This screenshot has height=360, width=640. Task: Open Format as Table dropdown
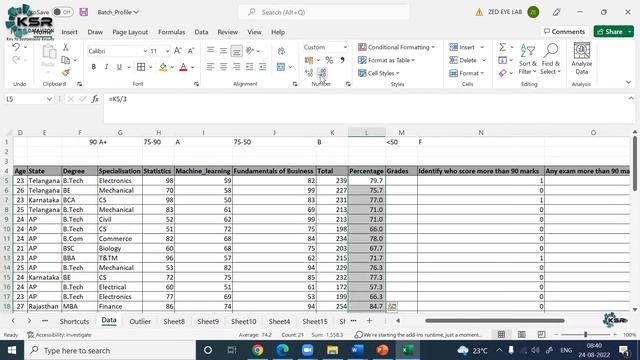click(x=386, y=60)
